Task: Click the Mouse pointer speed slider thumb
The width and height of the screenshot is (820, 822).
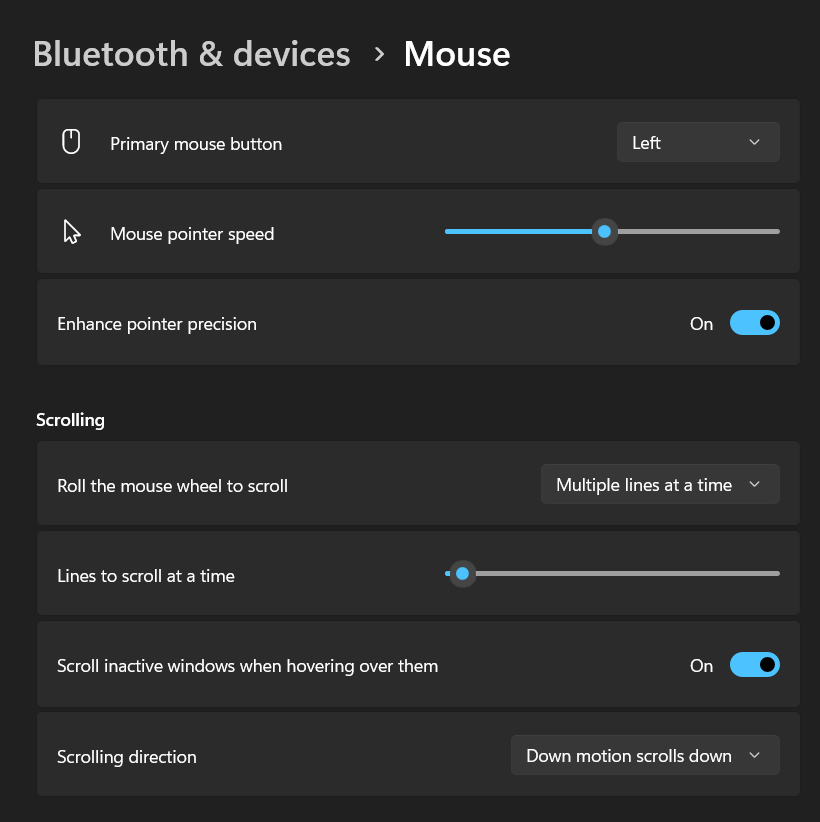Action: [604, 232]
